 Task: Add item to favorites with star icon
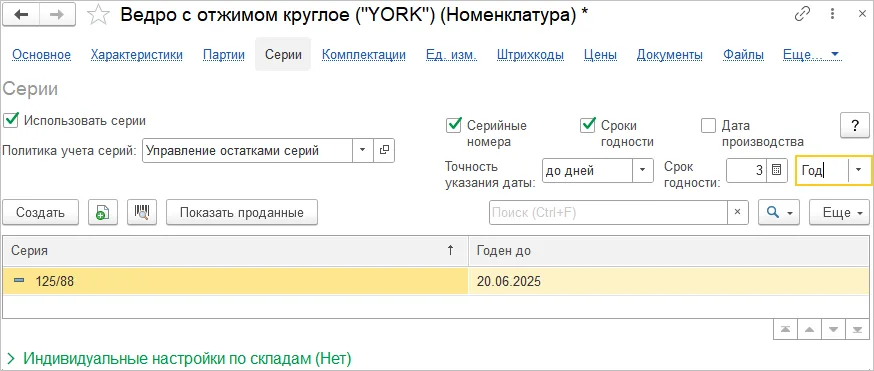point(99,15)
